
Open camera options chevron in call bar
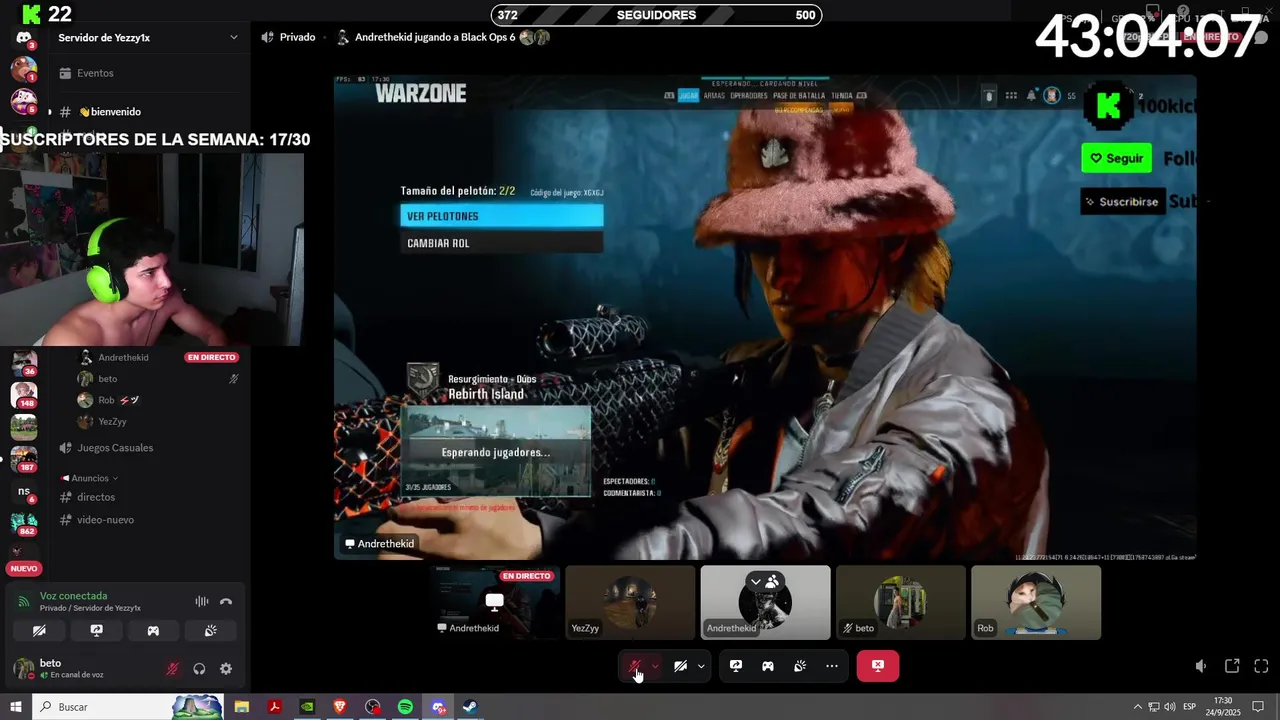[701, 666]
